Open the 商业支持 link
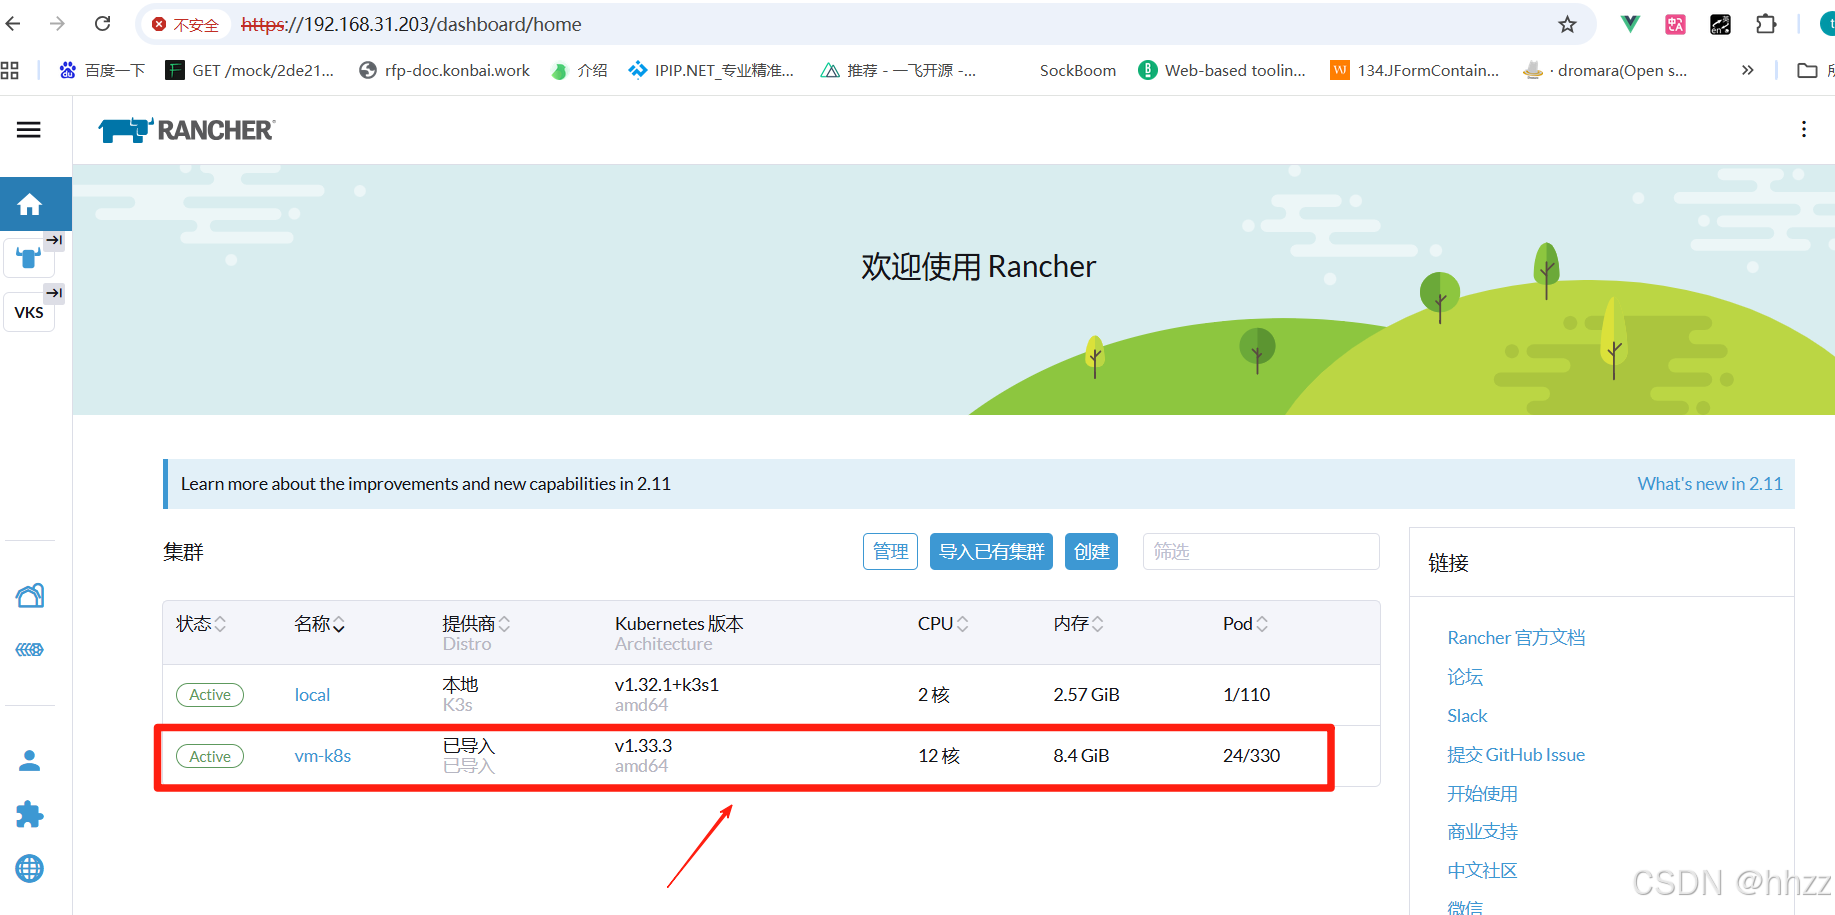 pos(1482,832)
